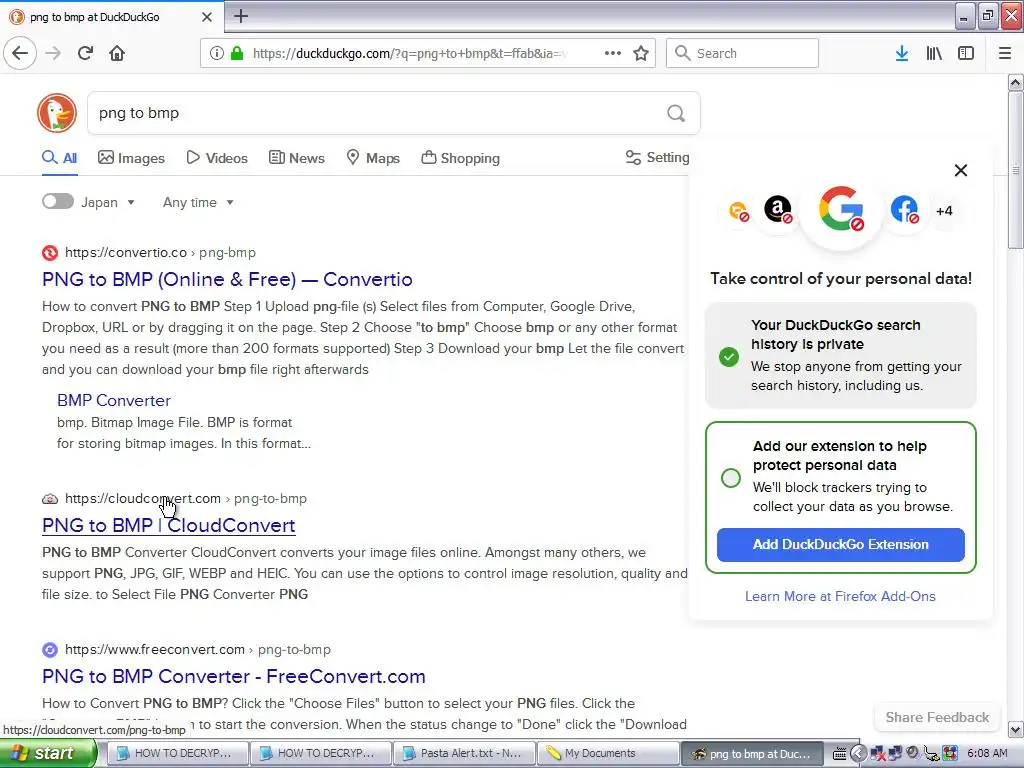This screenshot has height=768, width=1024.
Task: Switch to the Shopping tab
Action: click(460, 157)
